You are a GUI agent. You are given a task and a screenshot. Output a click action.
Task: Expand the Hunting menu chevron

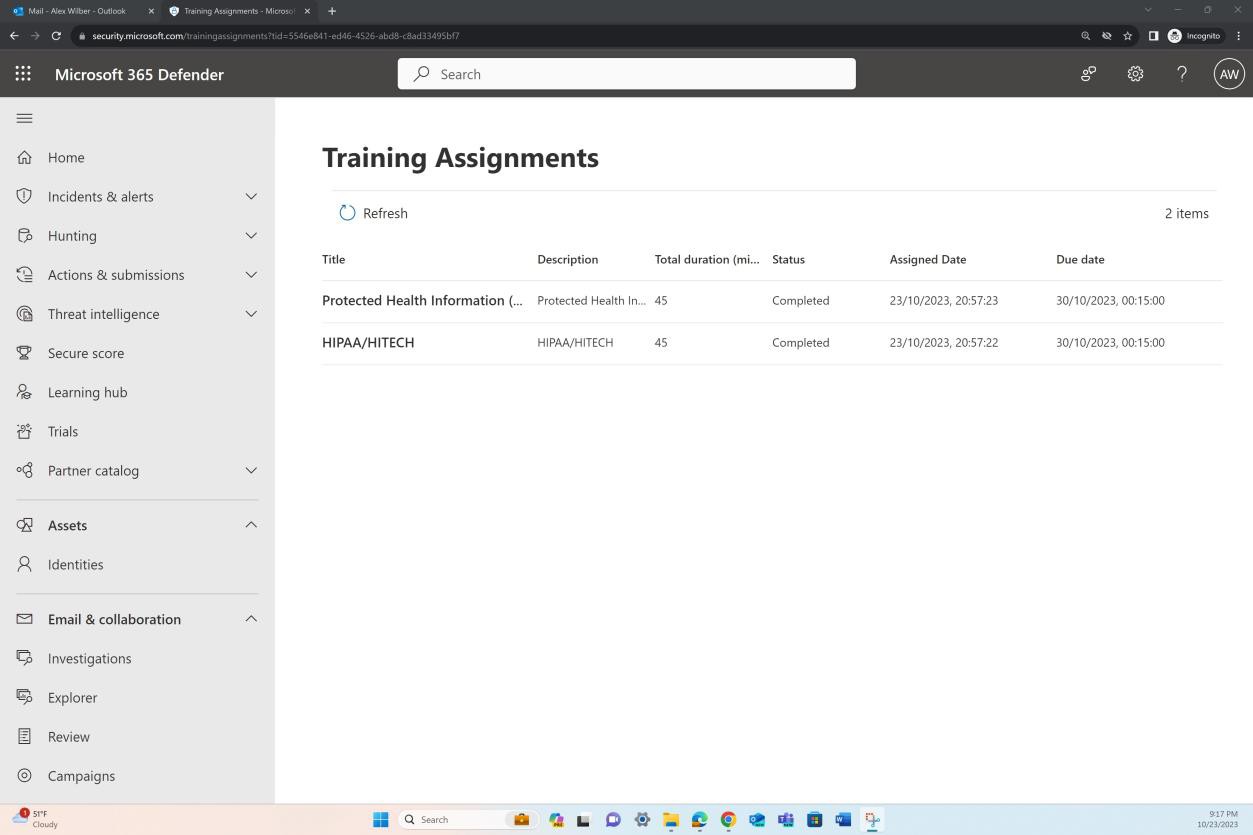251,235
